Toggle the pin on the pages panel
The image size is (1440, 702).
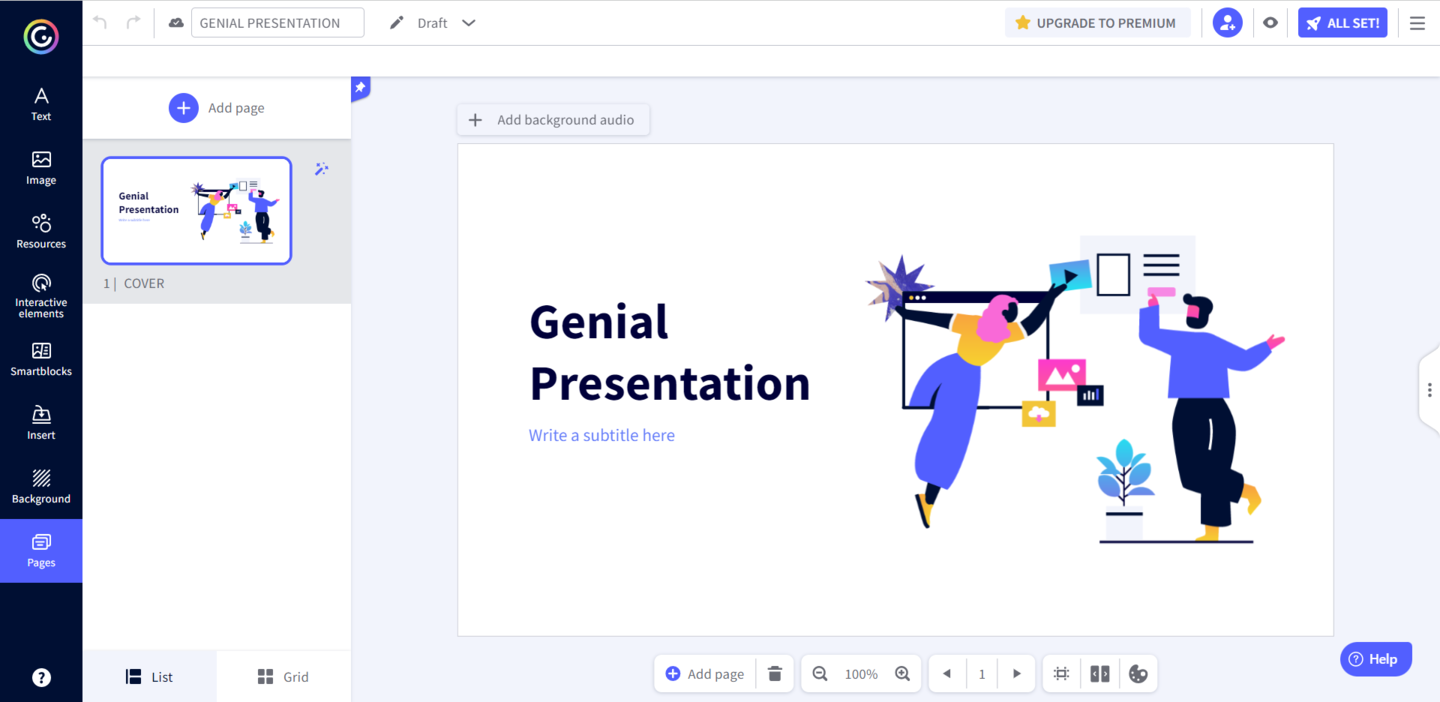tap(360, 88)
